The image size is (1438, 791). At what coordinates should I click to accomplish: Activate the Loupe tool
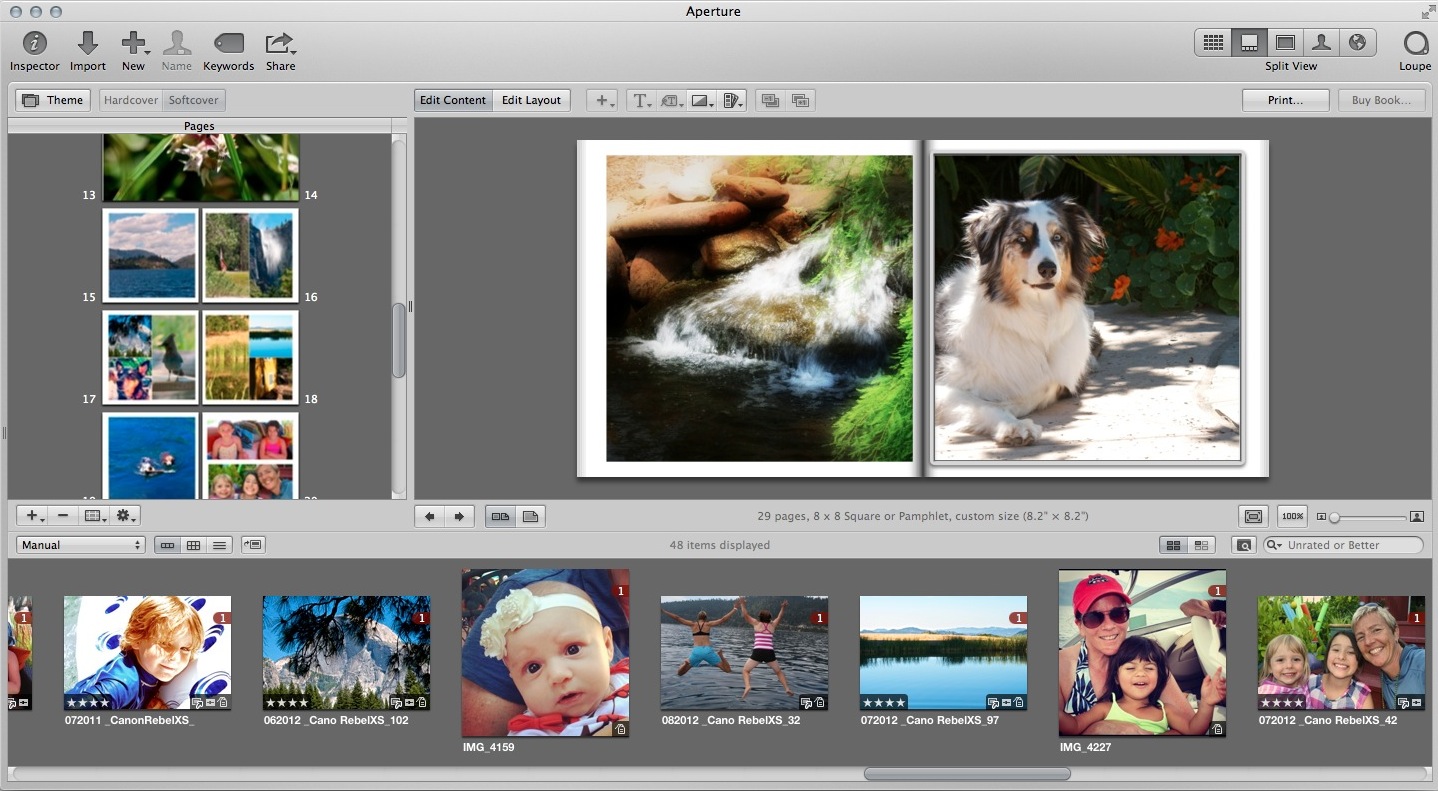click(x=1415, y=44)
